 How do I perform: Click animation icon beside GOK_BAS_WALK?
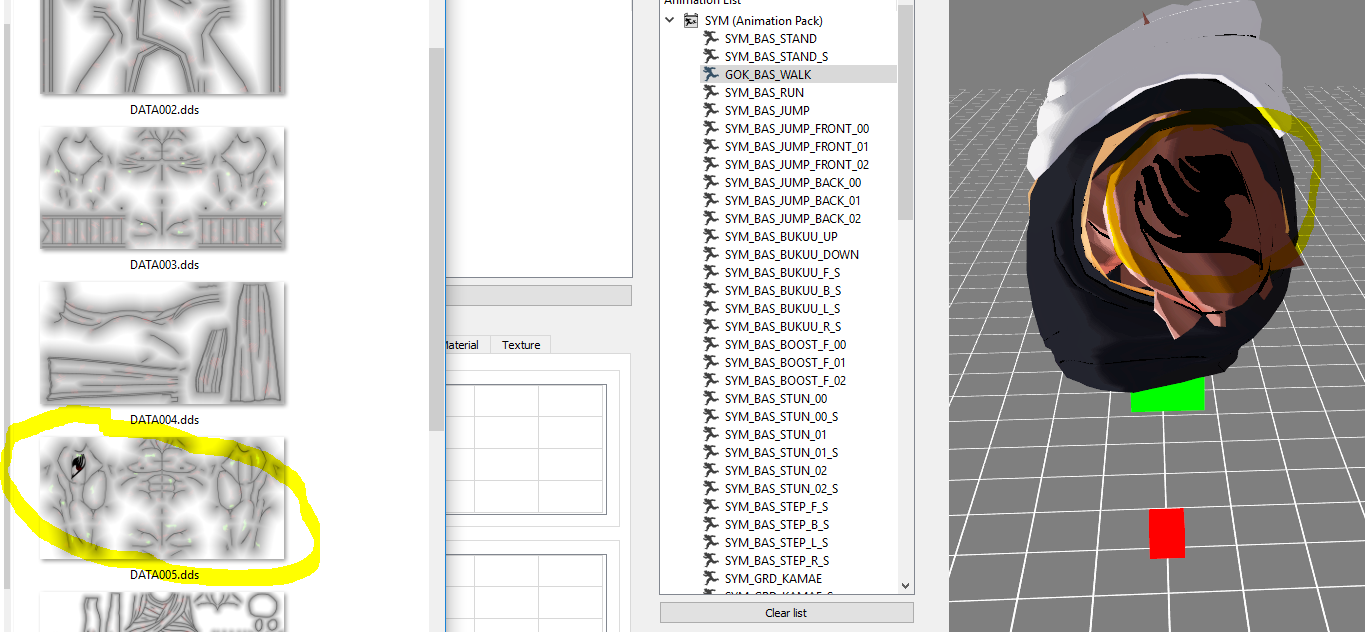point(712,74)
